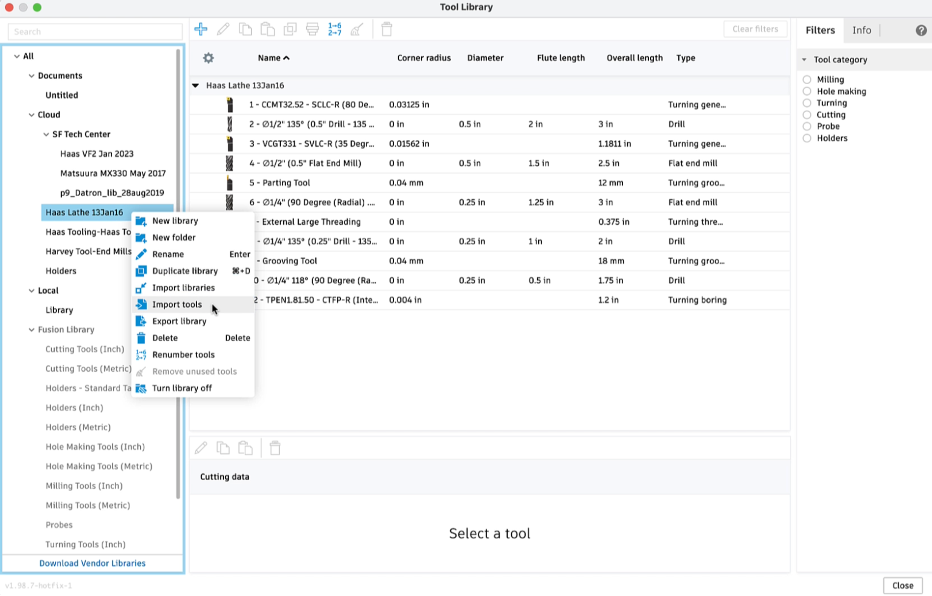Click the Parting Tool row icon
The width and height of the screenshot is (932, 596).
(x=229, y=183)
